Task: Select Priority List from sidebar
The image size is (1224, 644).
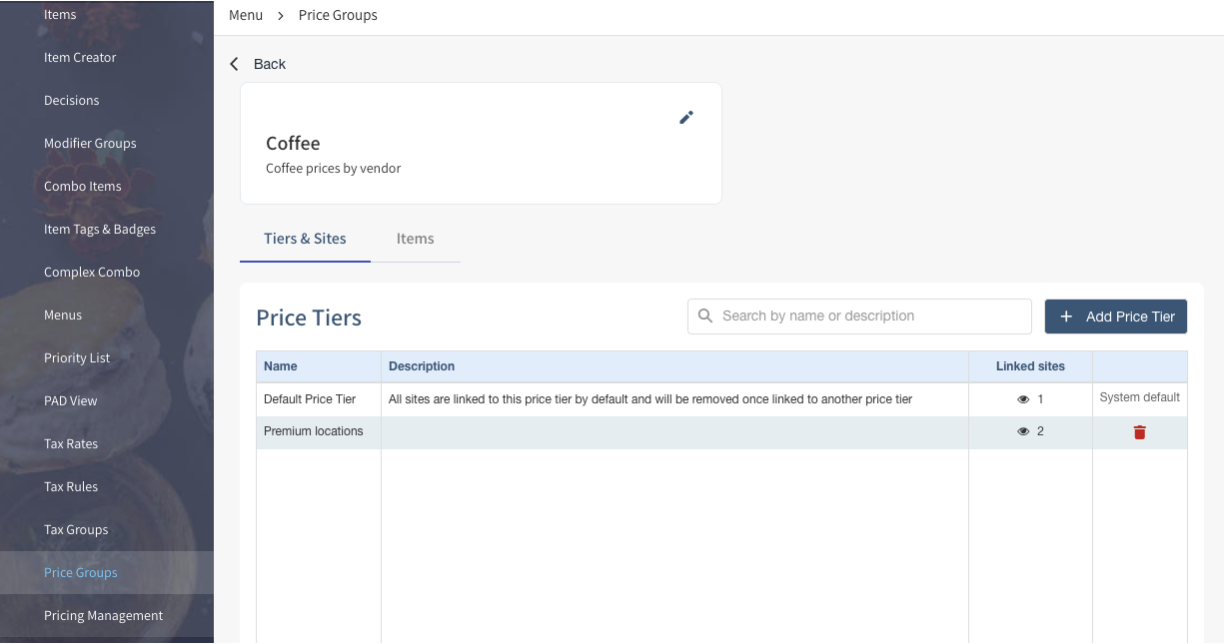Action: (77, 358)
